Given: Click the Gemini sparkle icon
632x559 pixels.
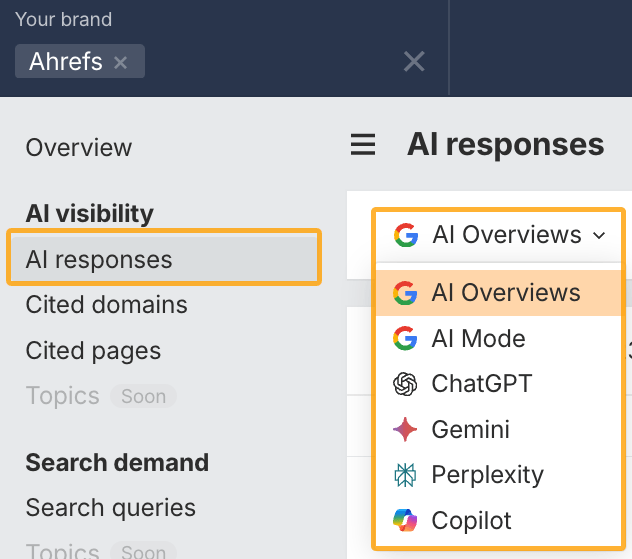Looking at the screenshot, I should click(405, 430).
